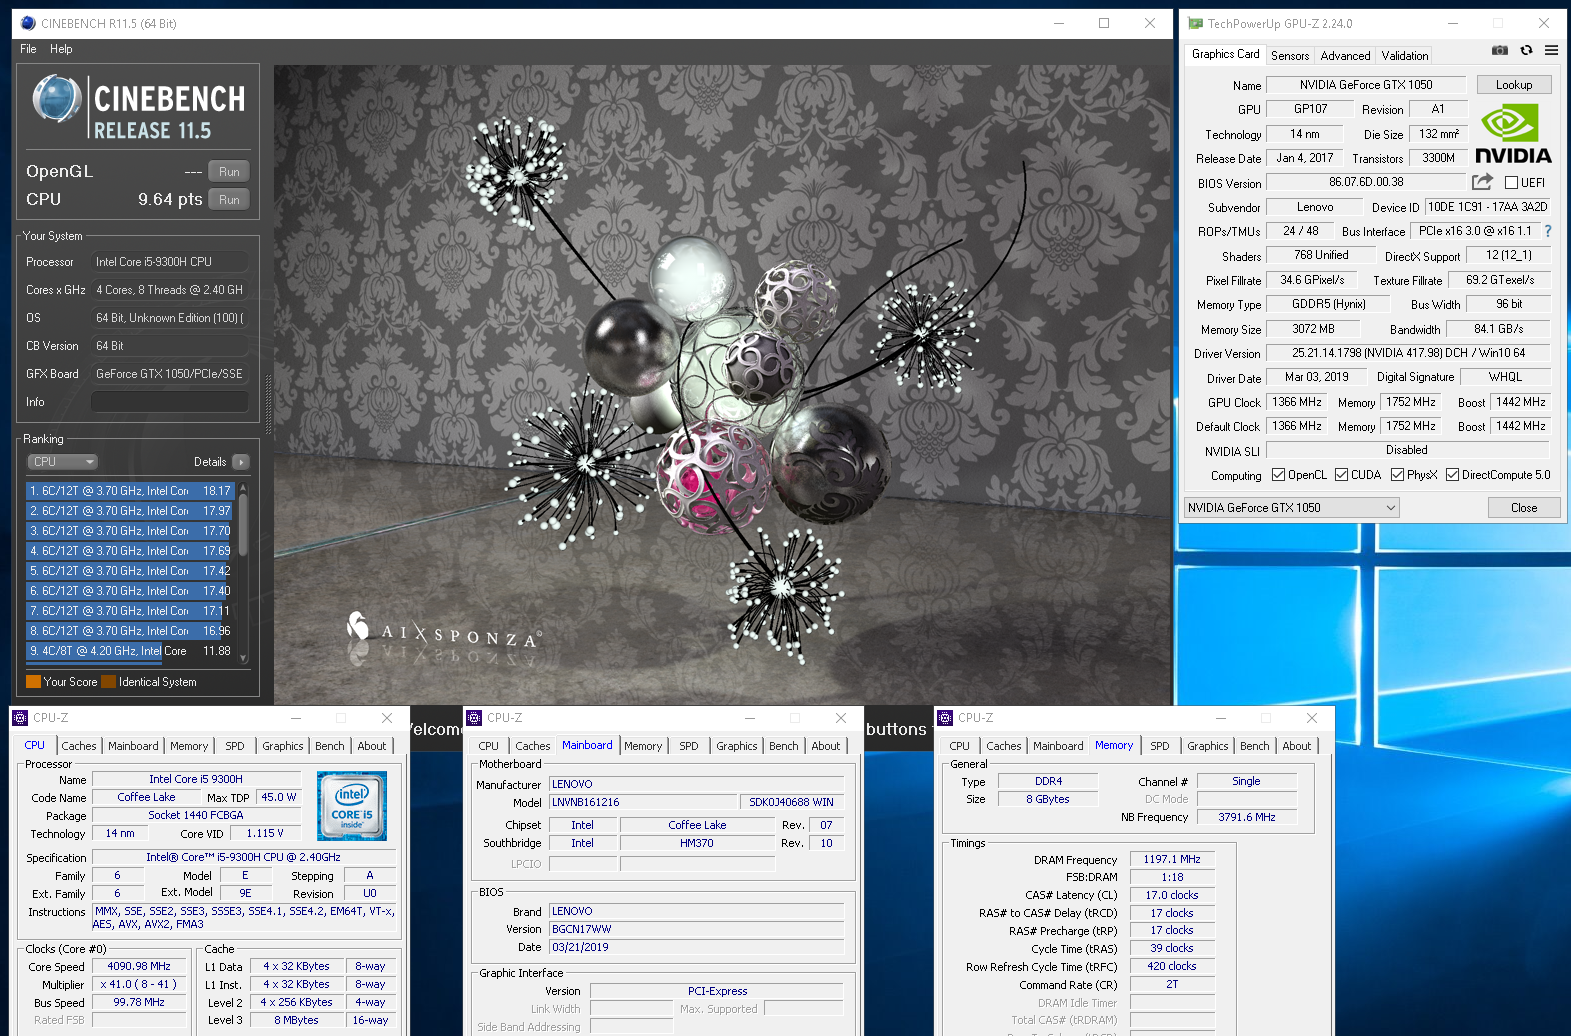Open Bench tab in the CPU-Z Memory window

[1254, 746]
